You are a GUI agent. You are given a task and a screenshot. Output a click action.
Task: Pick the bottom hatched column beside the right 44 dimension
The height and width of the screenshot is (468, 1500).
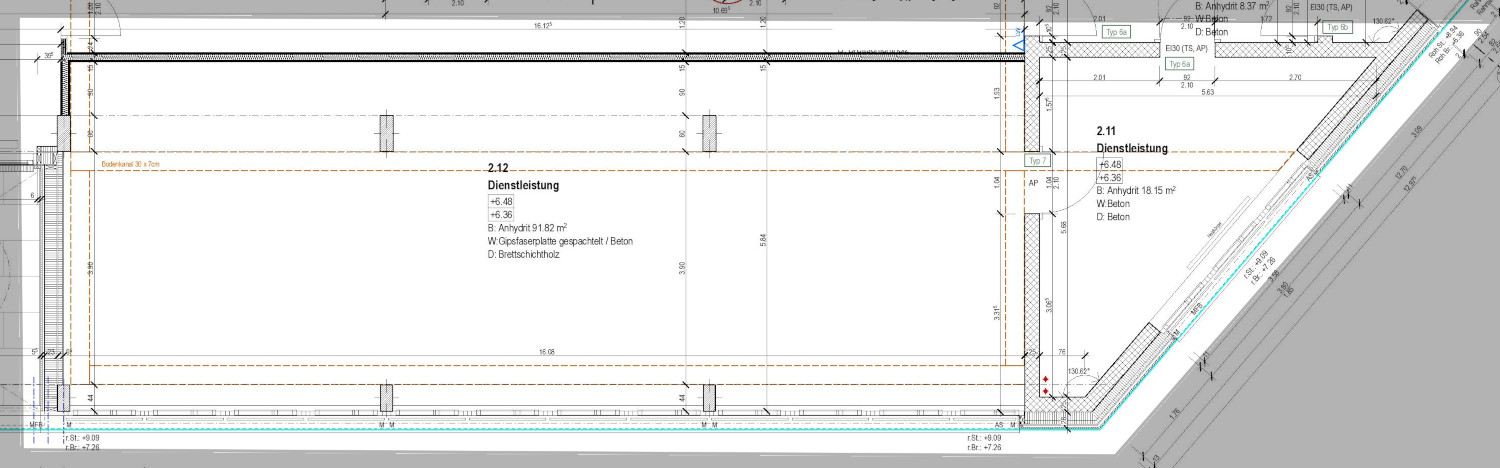click(x=710, y=399)
